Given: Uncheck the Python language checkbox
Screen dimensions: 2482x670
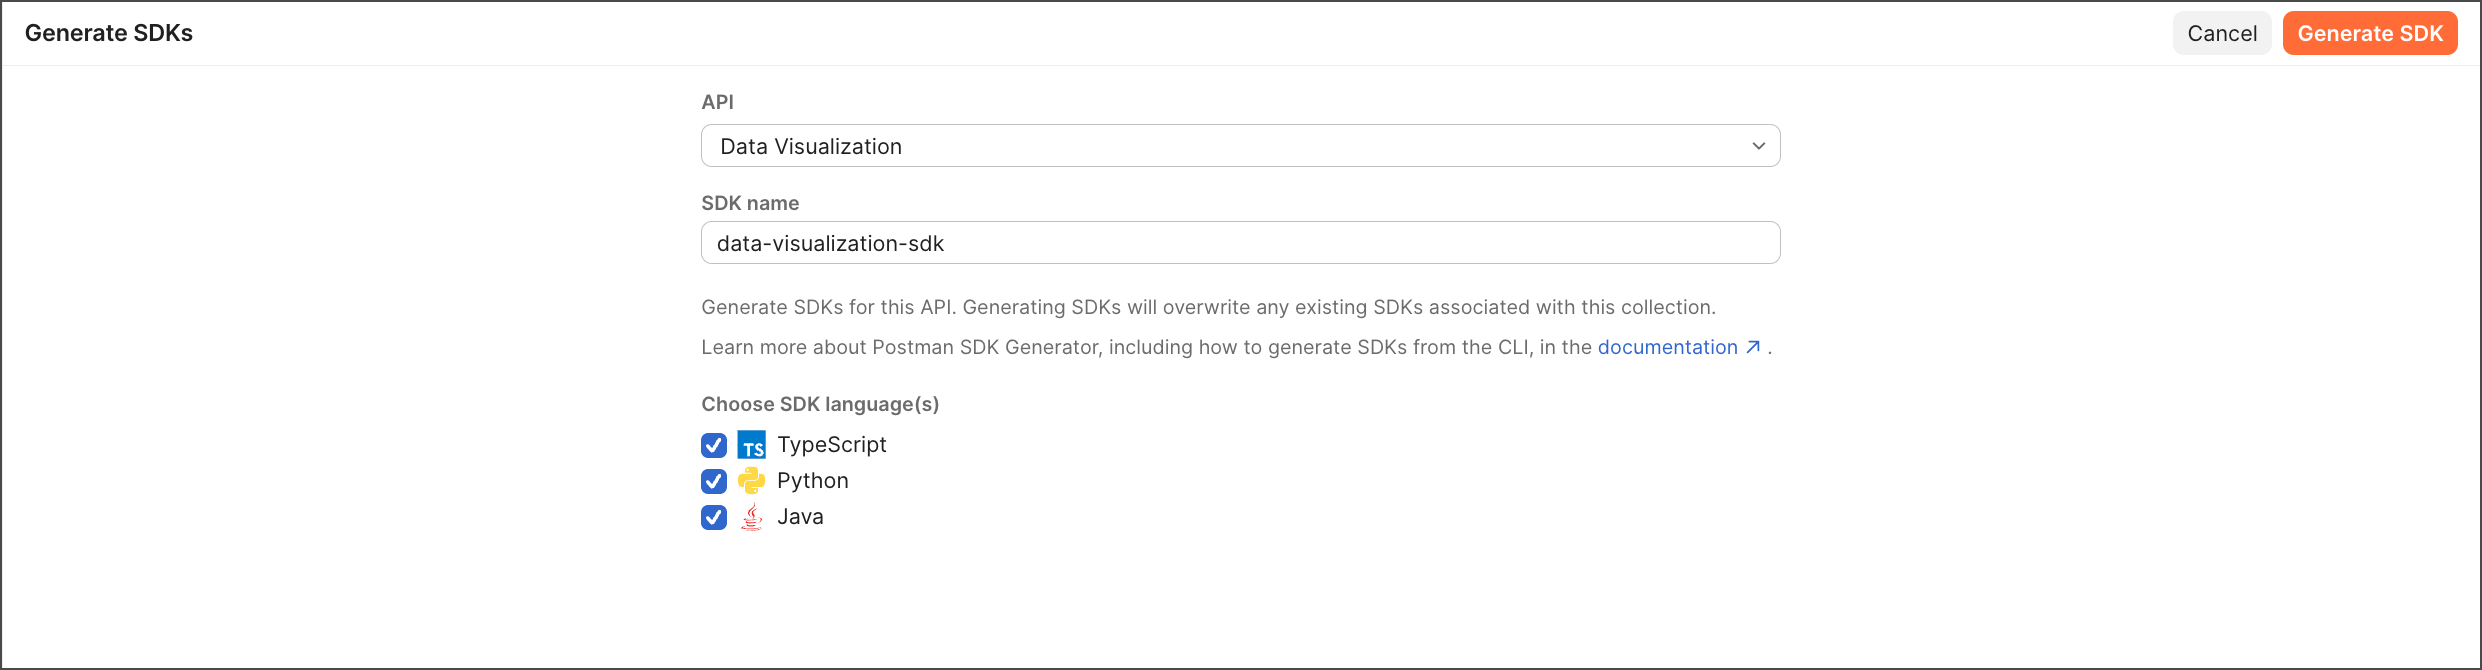Looking at the screenshot, I should pos(714,481).
